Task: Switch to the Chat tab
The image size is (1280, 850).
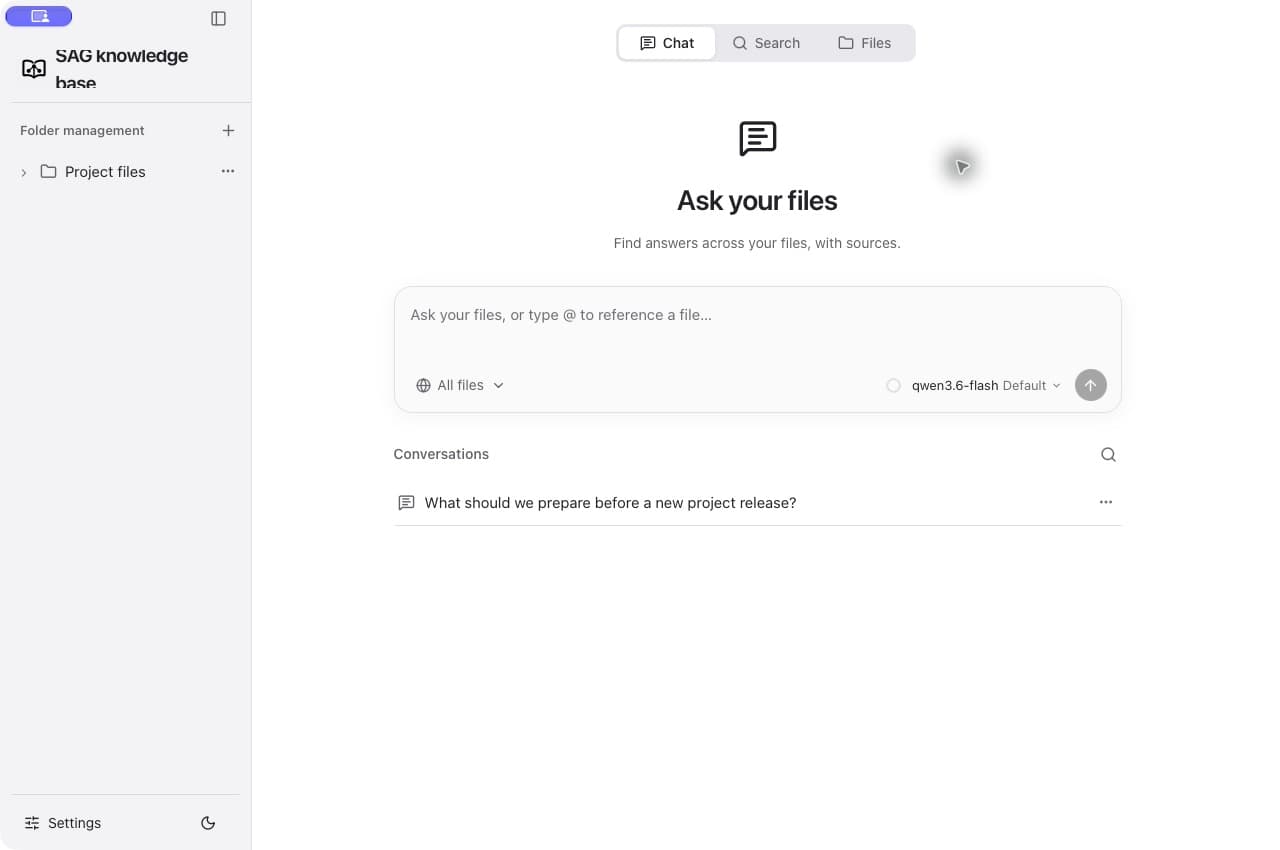Action: tap(667, 43)
